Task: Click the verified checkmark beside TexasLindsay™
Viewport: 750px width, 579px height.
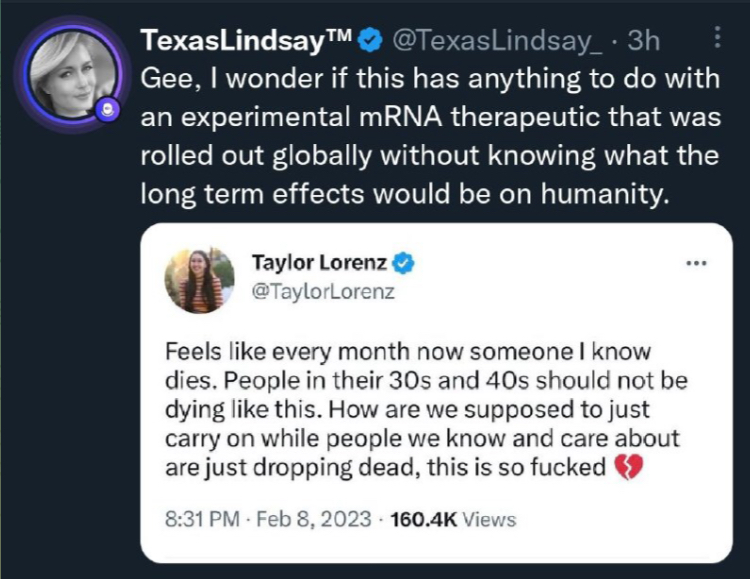Action: 368,41
